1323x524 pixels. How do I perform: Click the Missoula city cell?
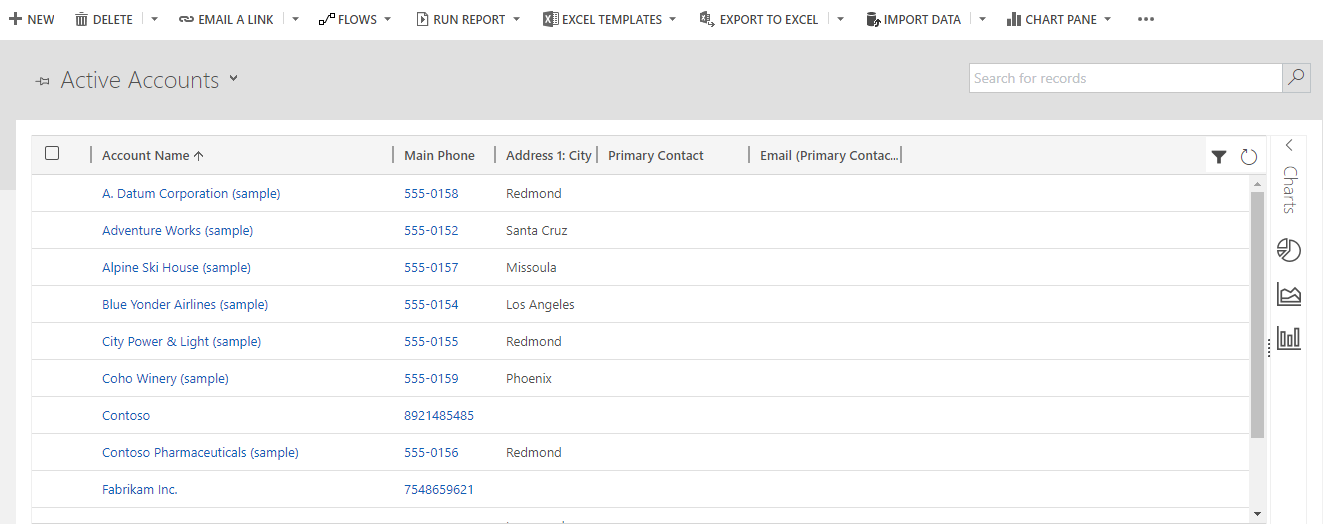click(531, 268)
